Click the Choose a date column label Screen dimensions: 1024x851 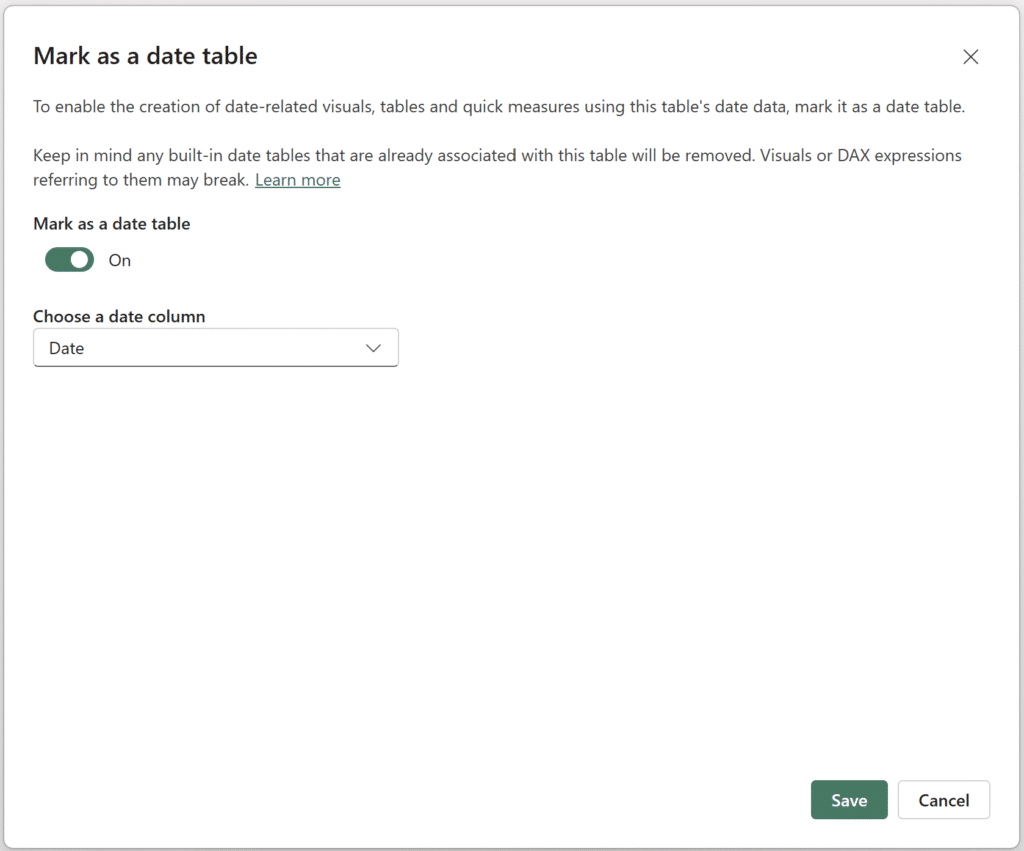tap(119, 315)
